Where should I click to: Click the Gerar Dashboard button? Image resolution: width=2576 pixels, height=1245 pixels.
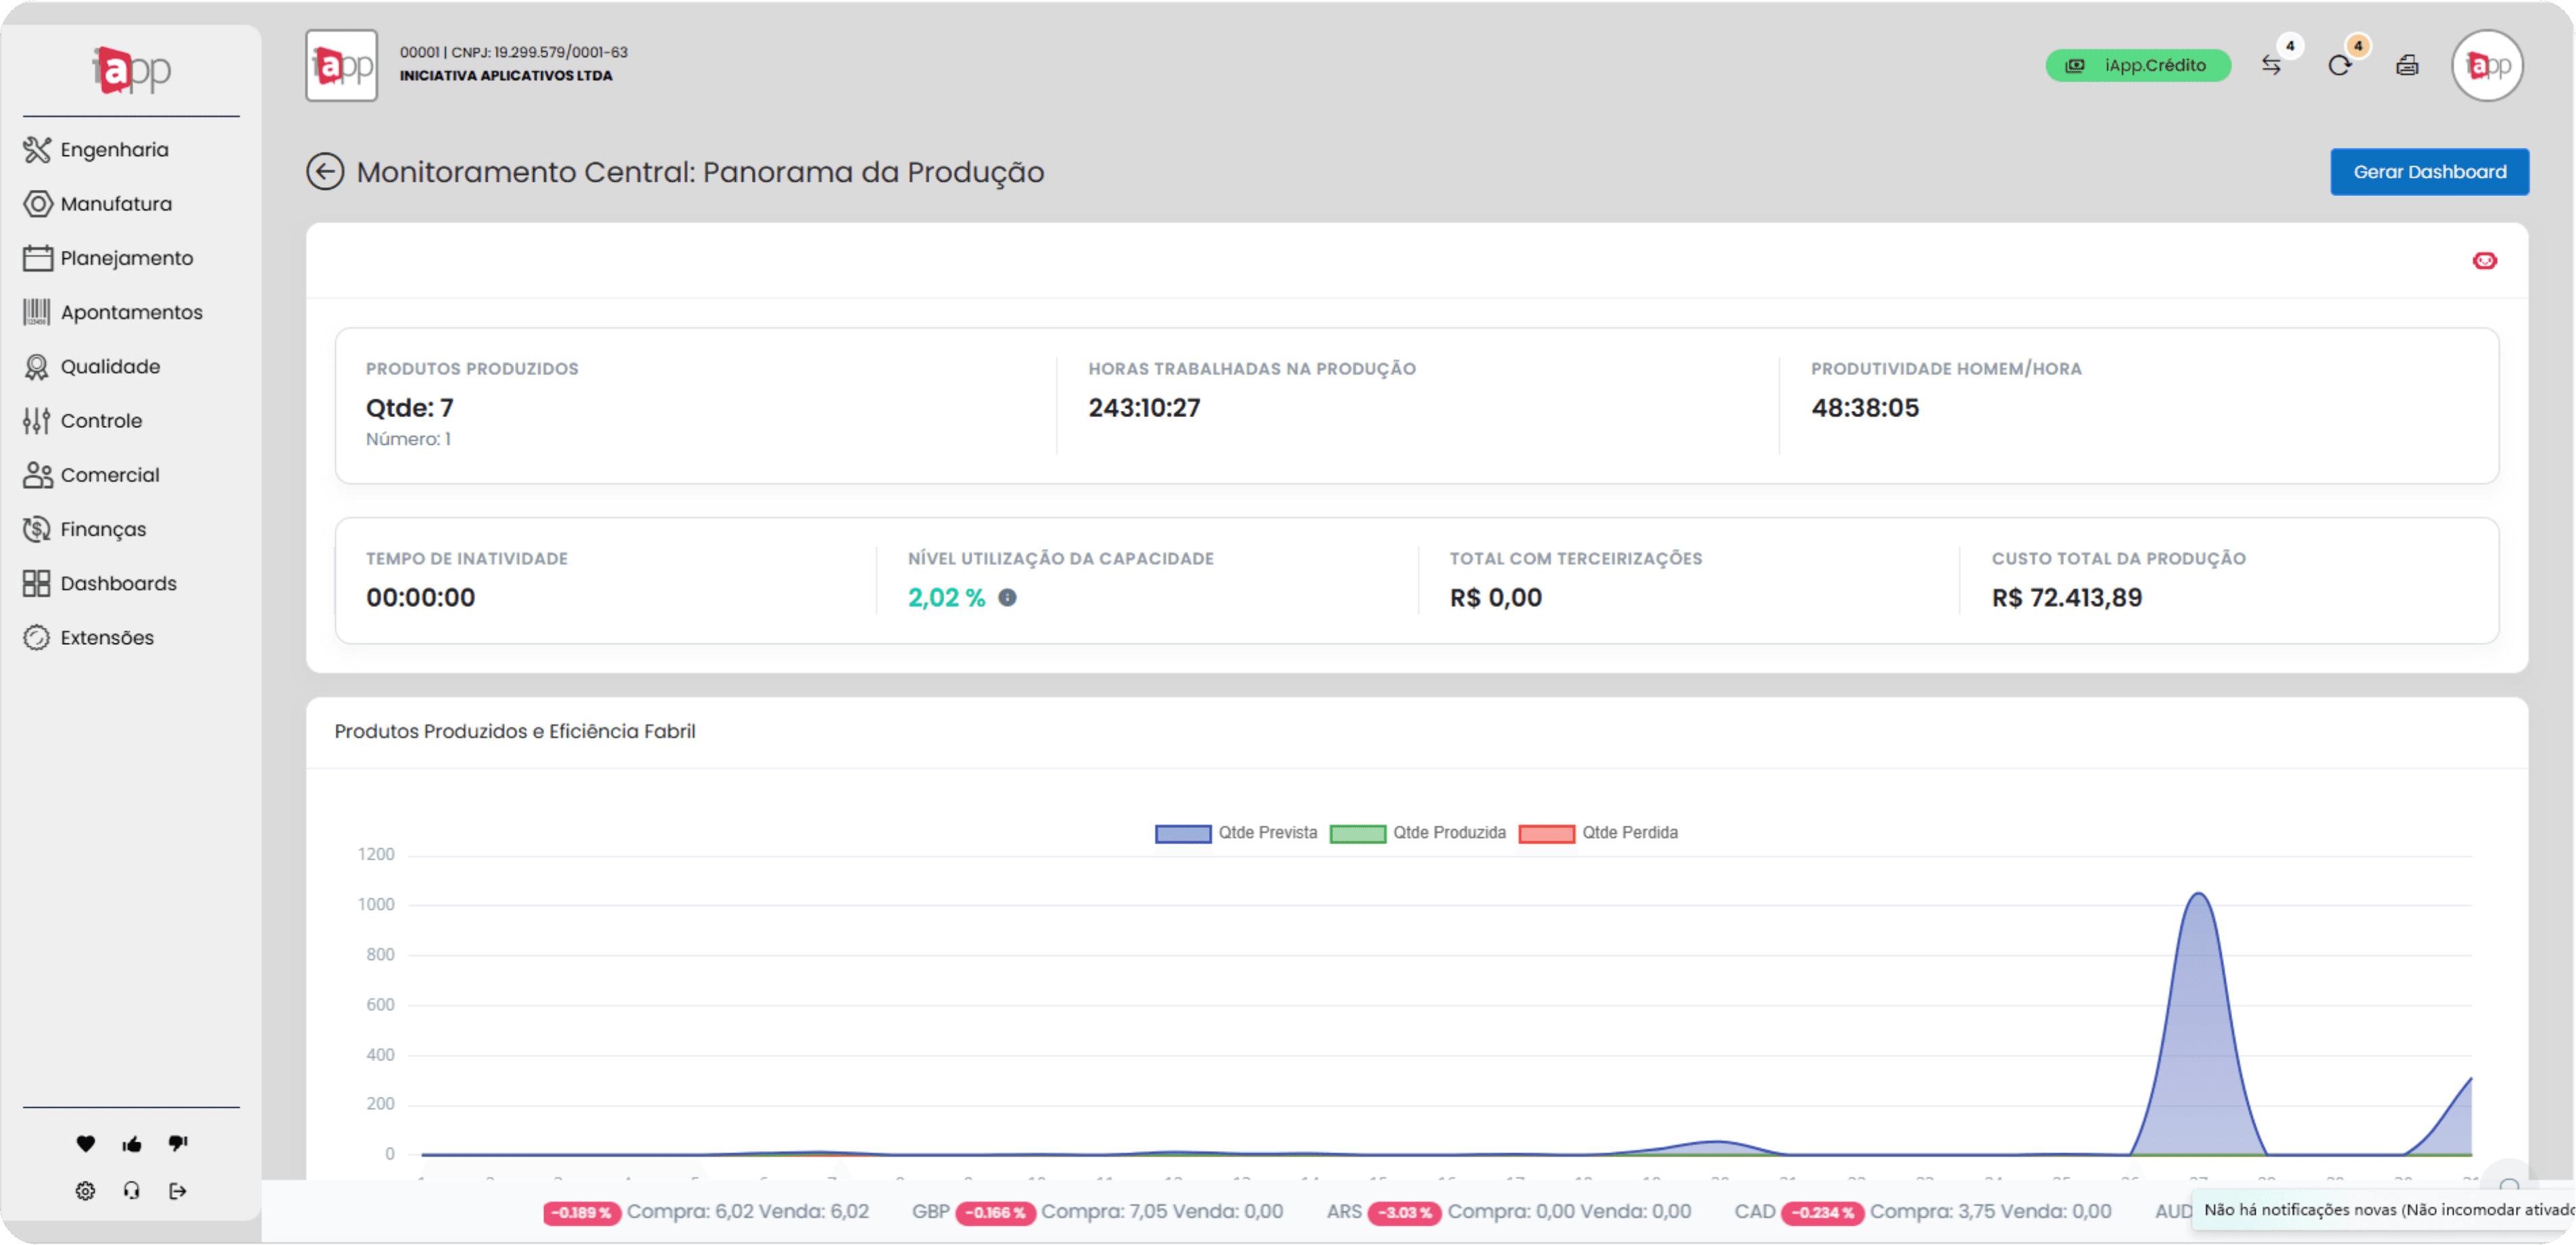2428,172
